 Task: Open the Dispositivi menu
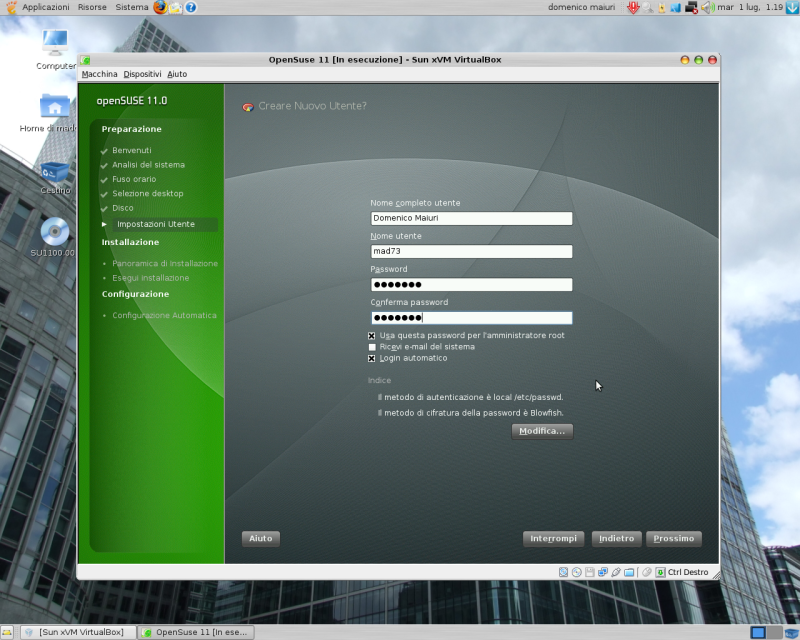click(x=143, y=73)
